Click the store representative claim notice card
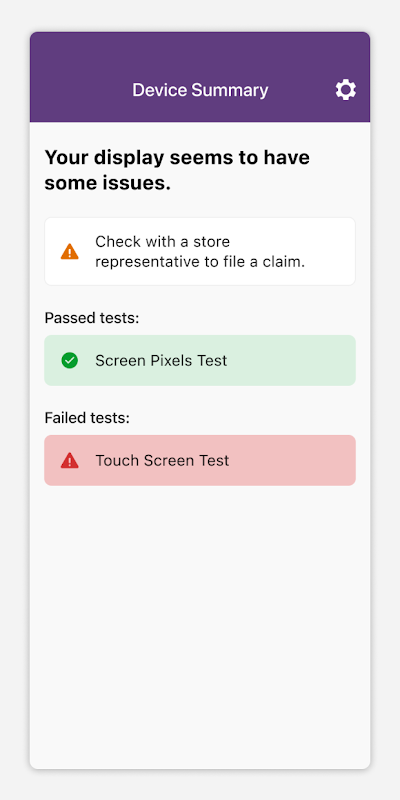The image size is (400, 800). (x=200, y=252)
